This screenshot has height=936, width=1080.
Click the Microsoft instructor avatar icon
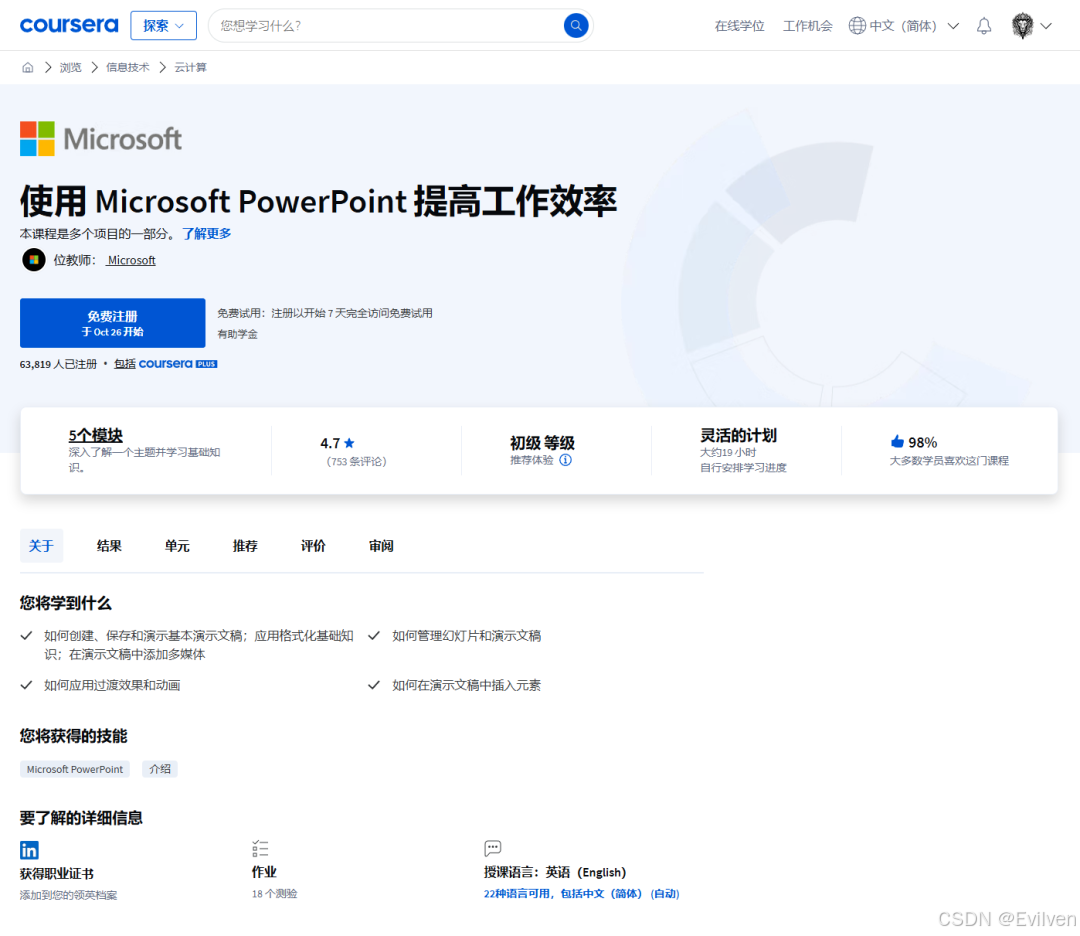(34, 260)
